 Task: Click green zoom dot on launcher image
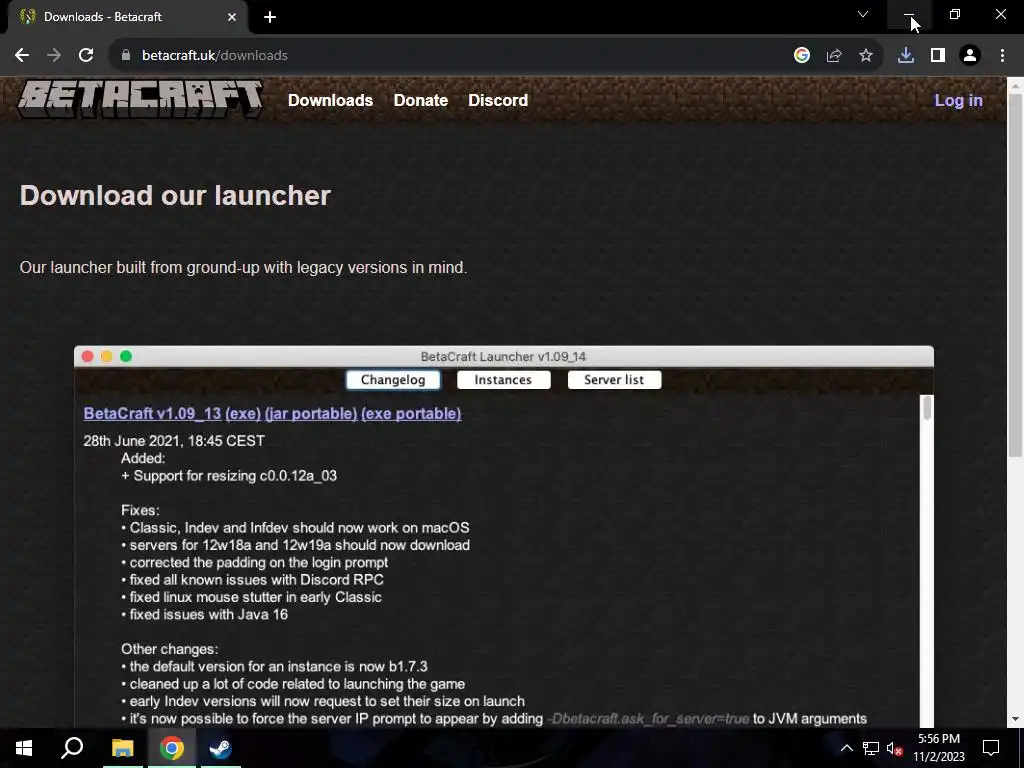[x=126, y=356]
